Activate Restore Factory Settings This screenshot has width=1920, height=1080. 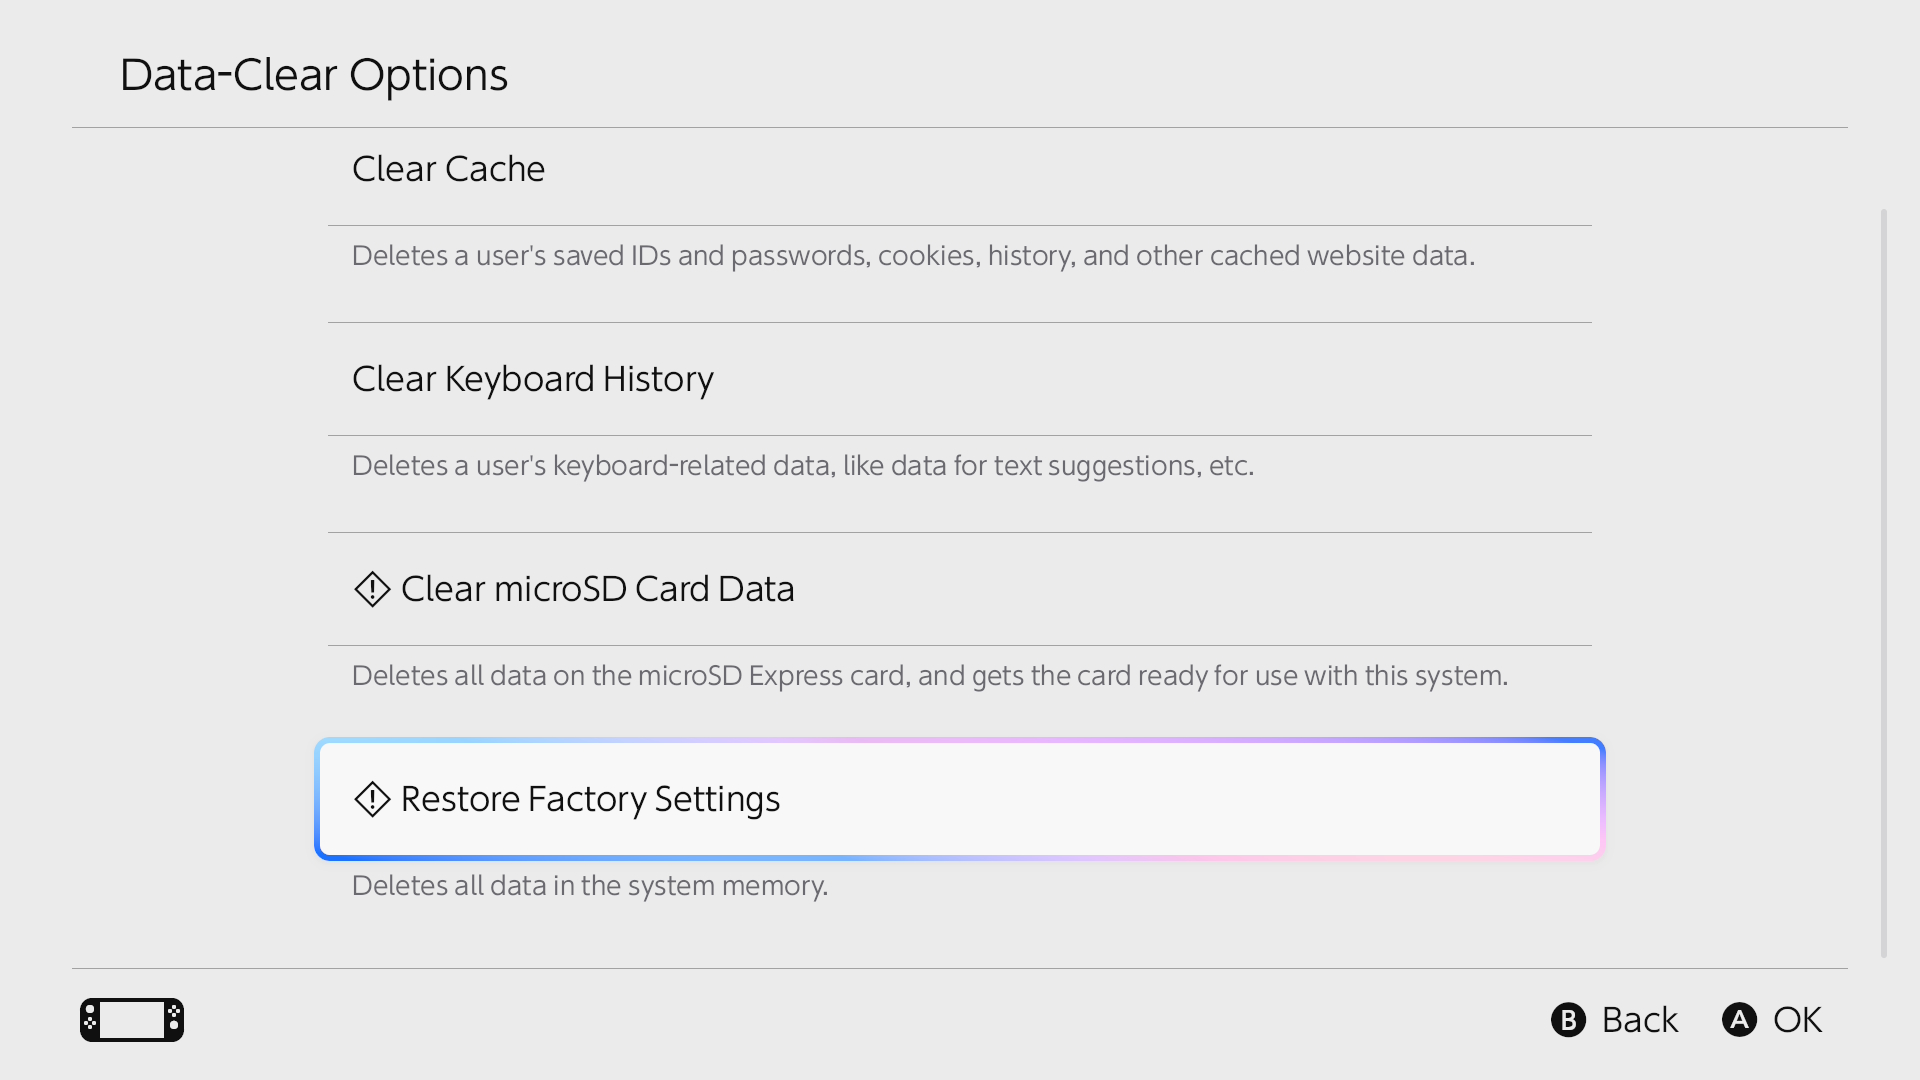pos(590,799)
